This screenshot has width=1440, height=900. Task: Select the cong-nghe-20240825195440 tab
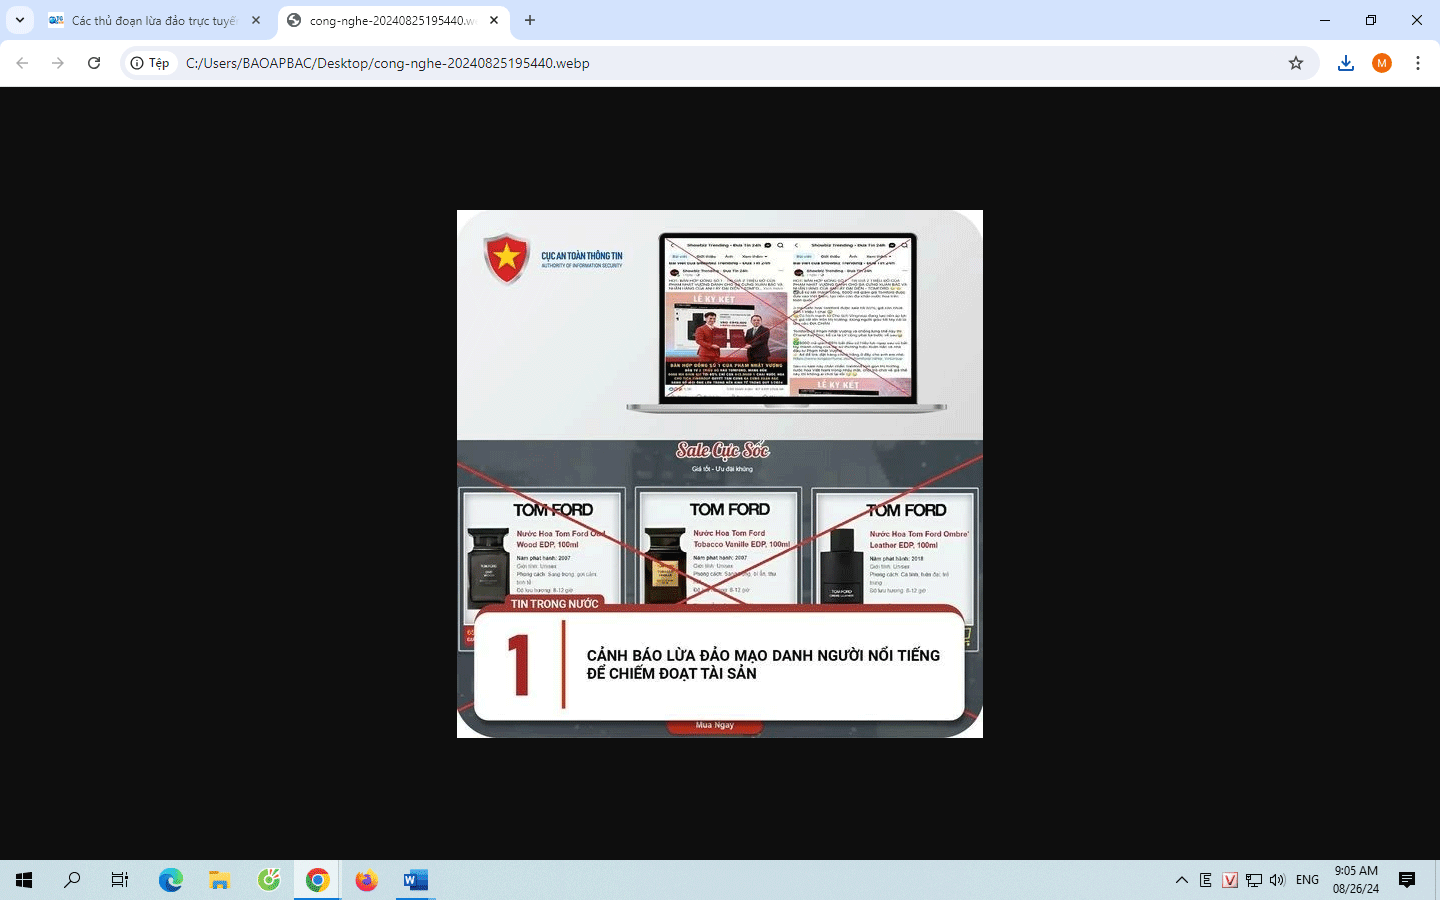(x=393, y=20)
